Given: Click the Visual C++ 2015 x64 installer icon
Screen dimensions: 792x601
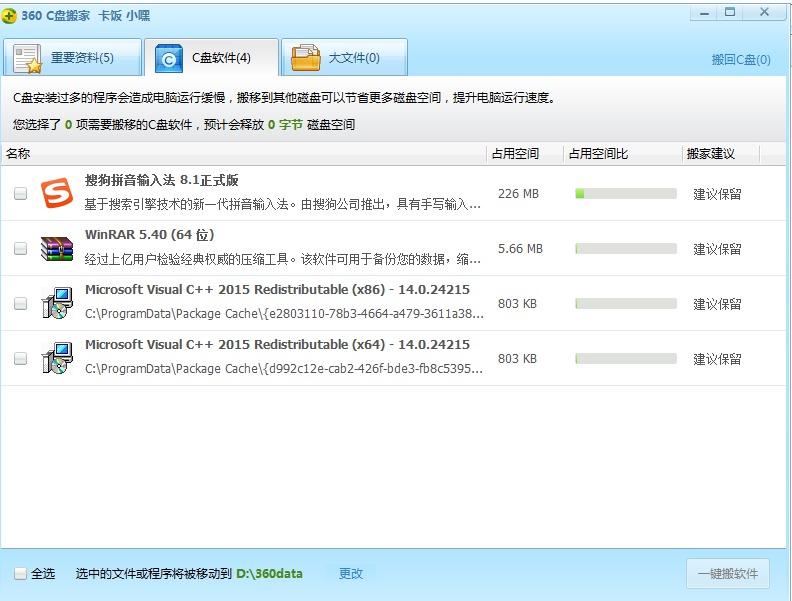Looking at the screenshot, I should (57, 358).
